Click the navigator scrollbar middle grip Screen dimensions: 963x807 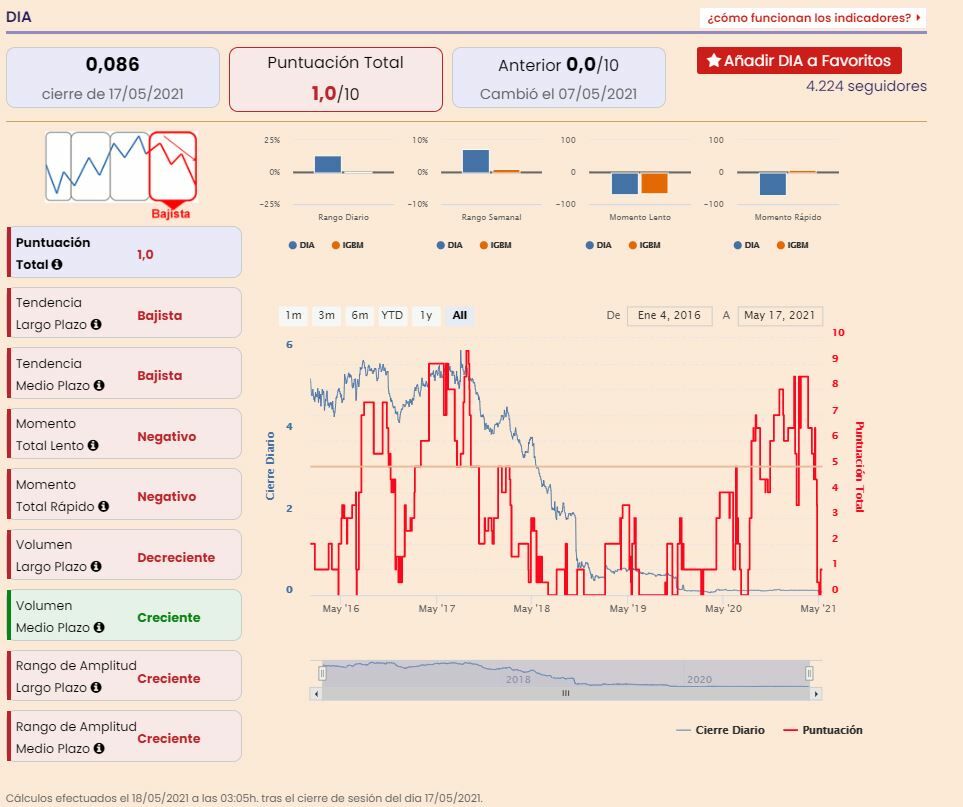(566, 693)
